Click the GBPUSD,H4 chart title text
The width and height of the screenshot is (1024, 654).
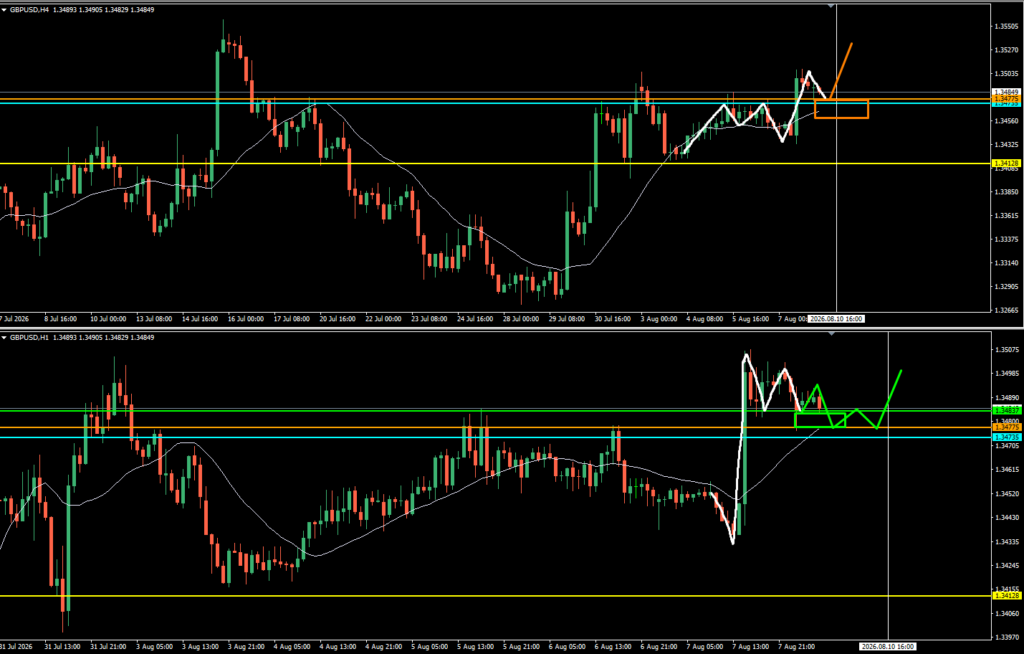(x=29, y=10)
